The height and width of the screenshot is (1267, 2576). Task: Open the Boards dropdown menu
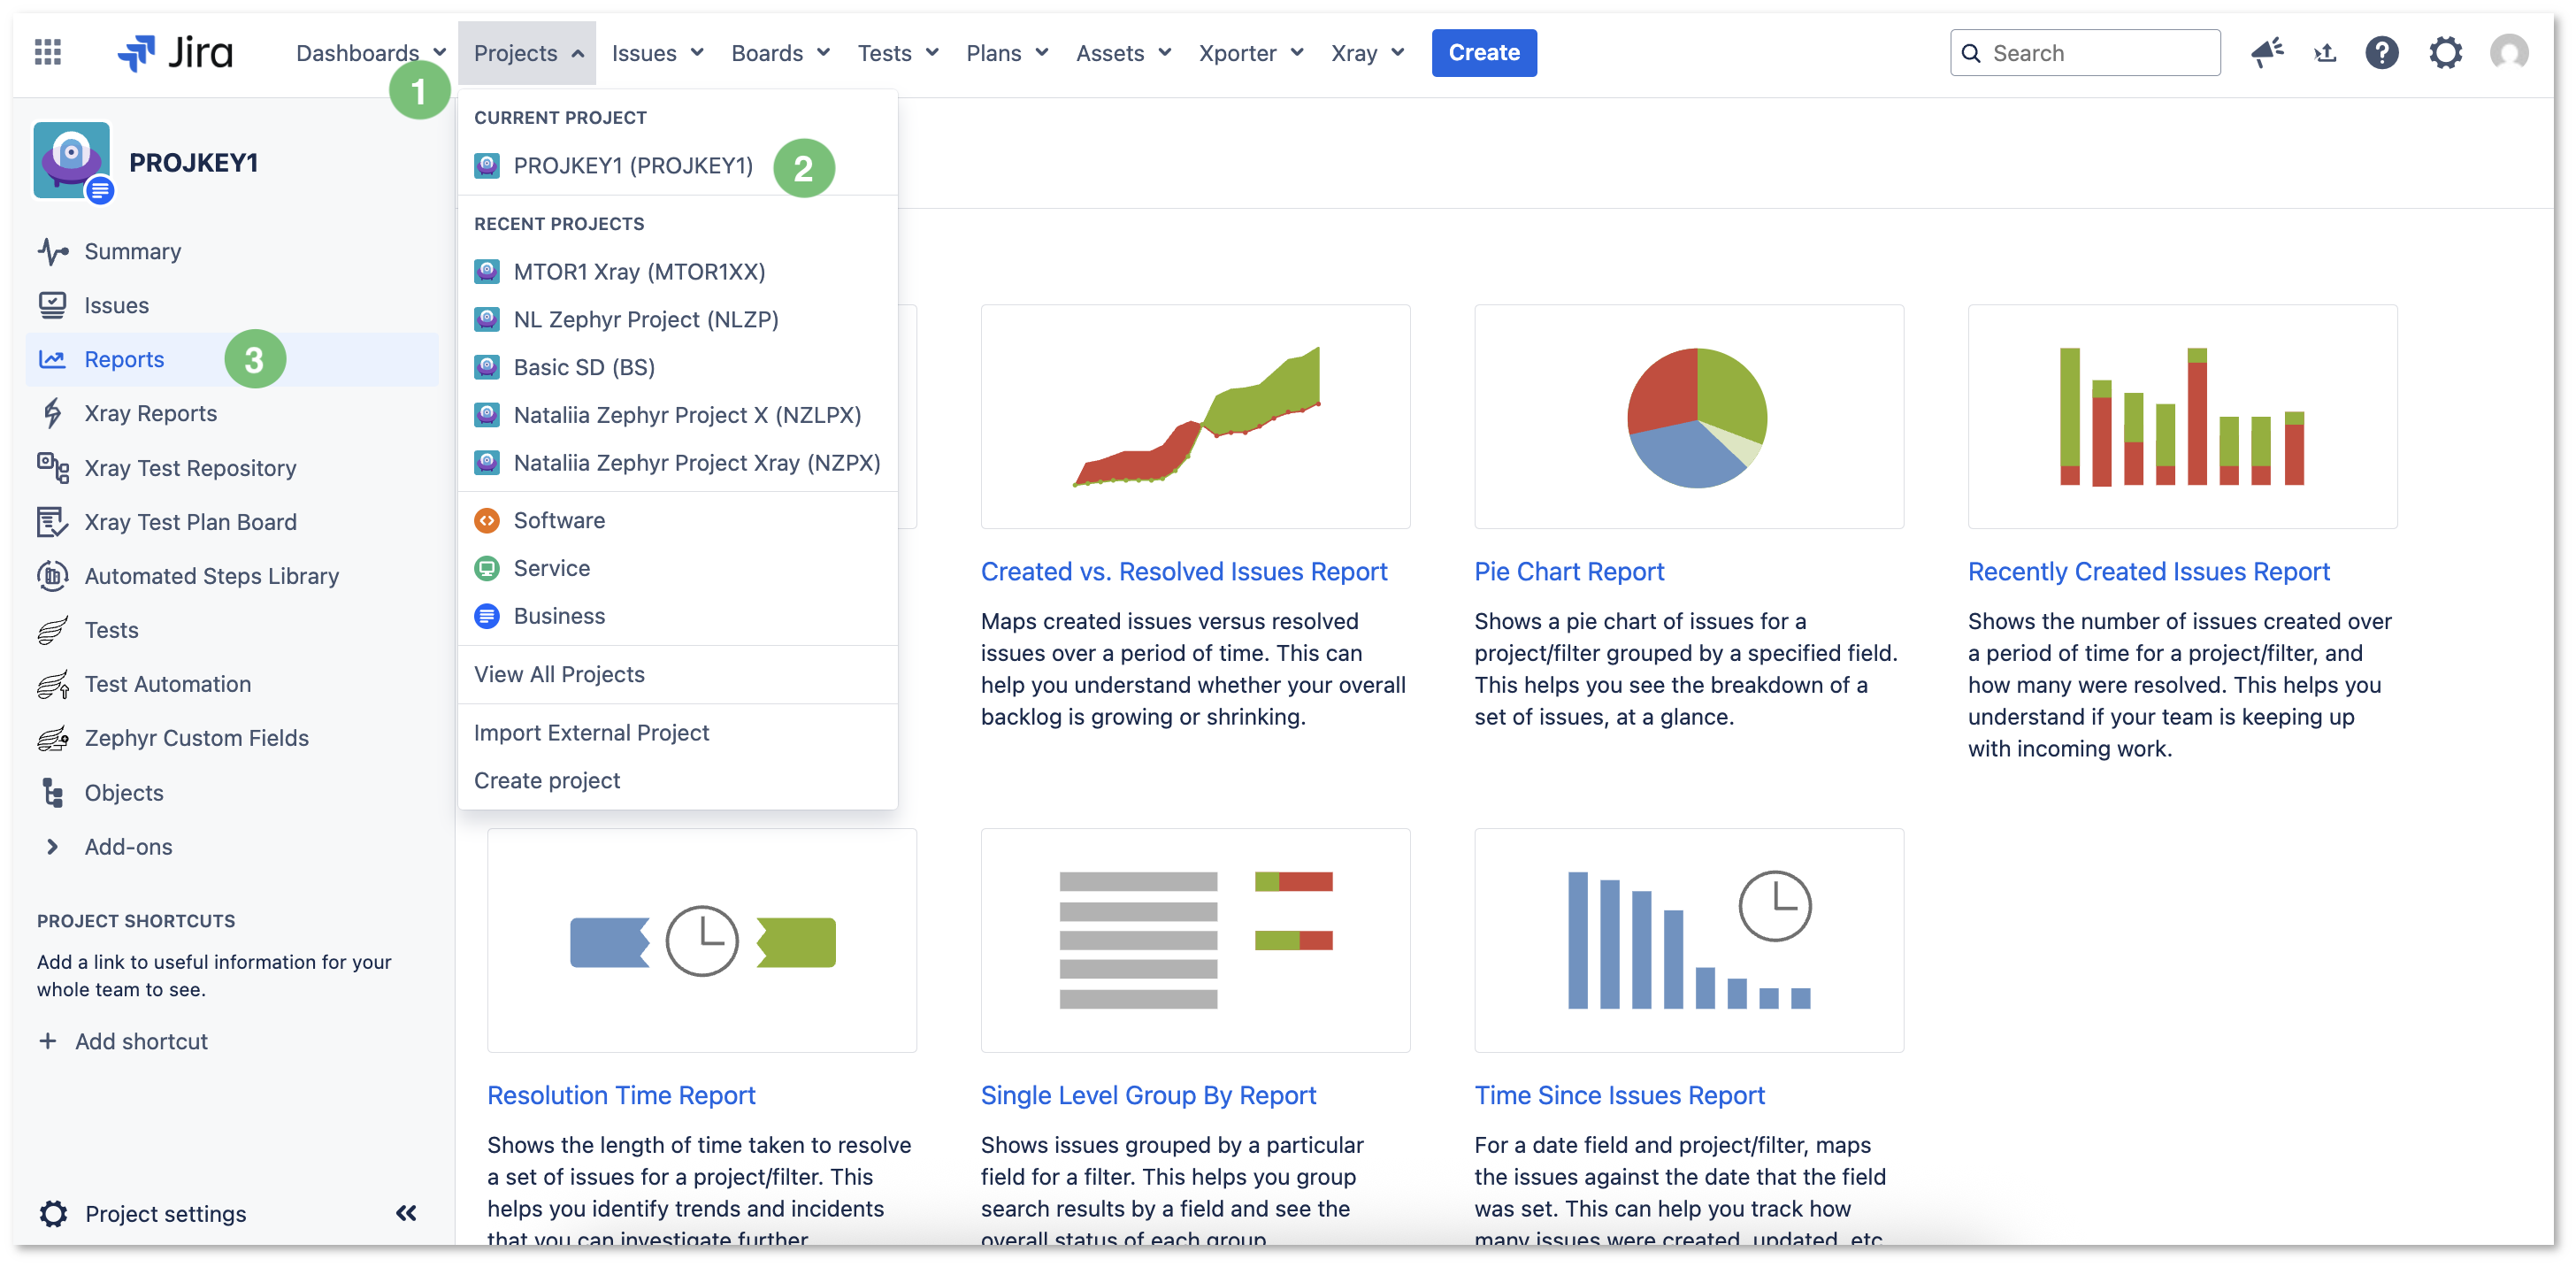tap(780, 53)
